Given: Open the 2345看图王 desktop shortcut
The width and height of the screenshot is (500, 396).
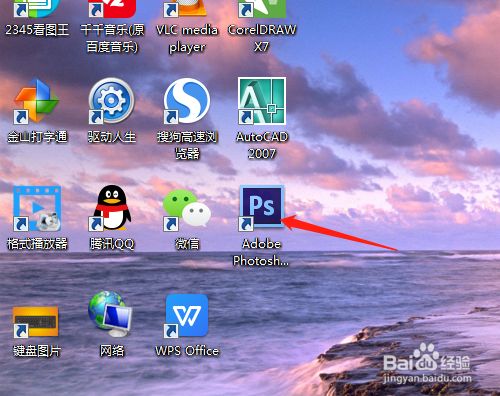Looking at the screenshot, I should 37,9.
